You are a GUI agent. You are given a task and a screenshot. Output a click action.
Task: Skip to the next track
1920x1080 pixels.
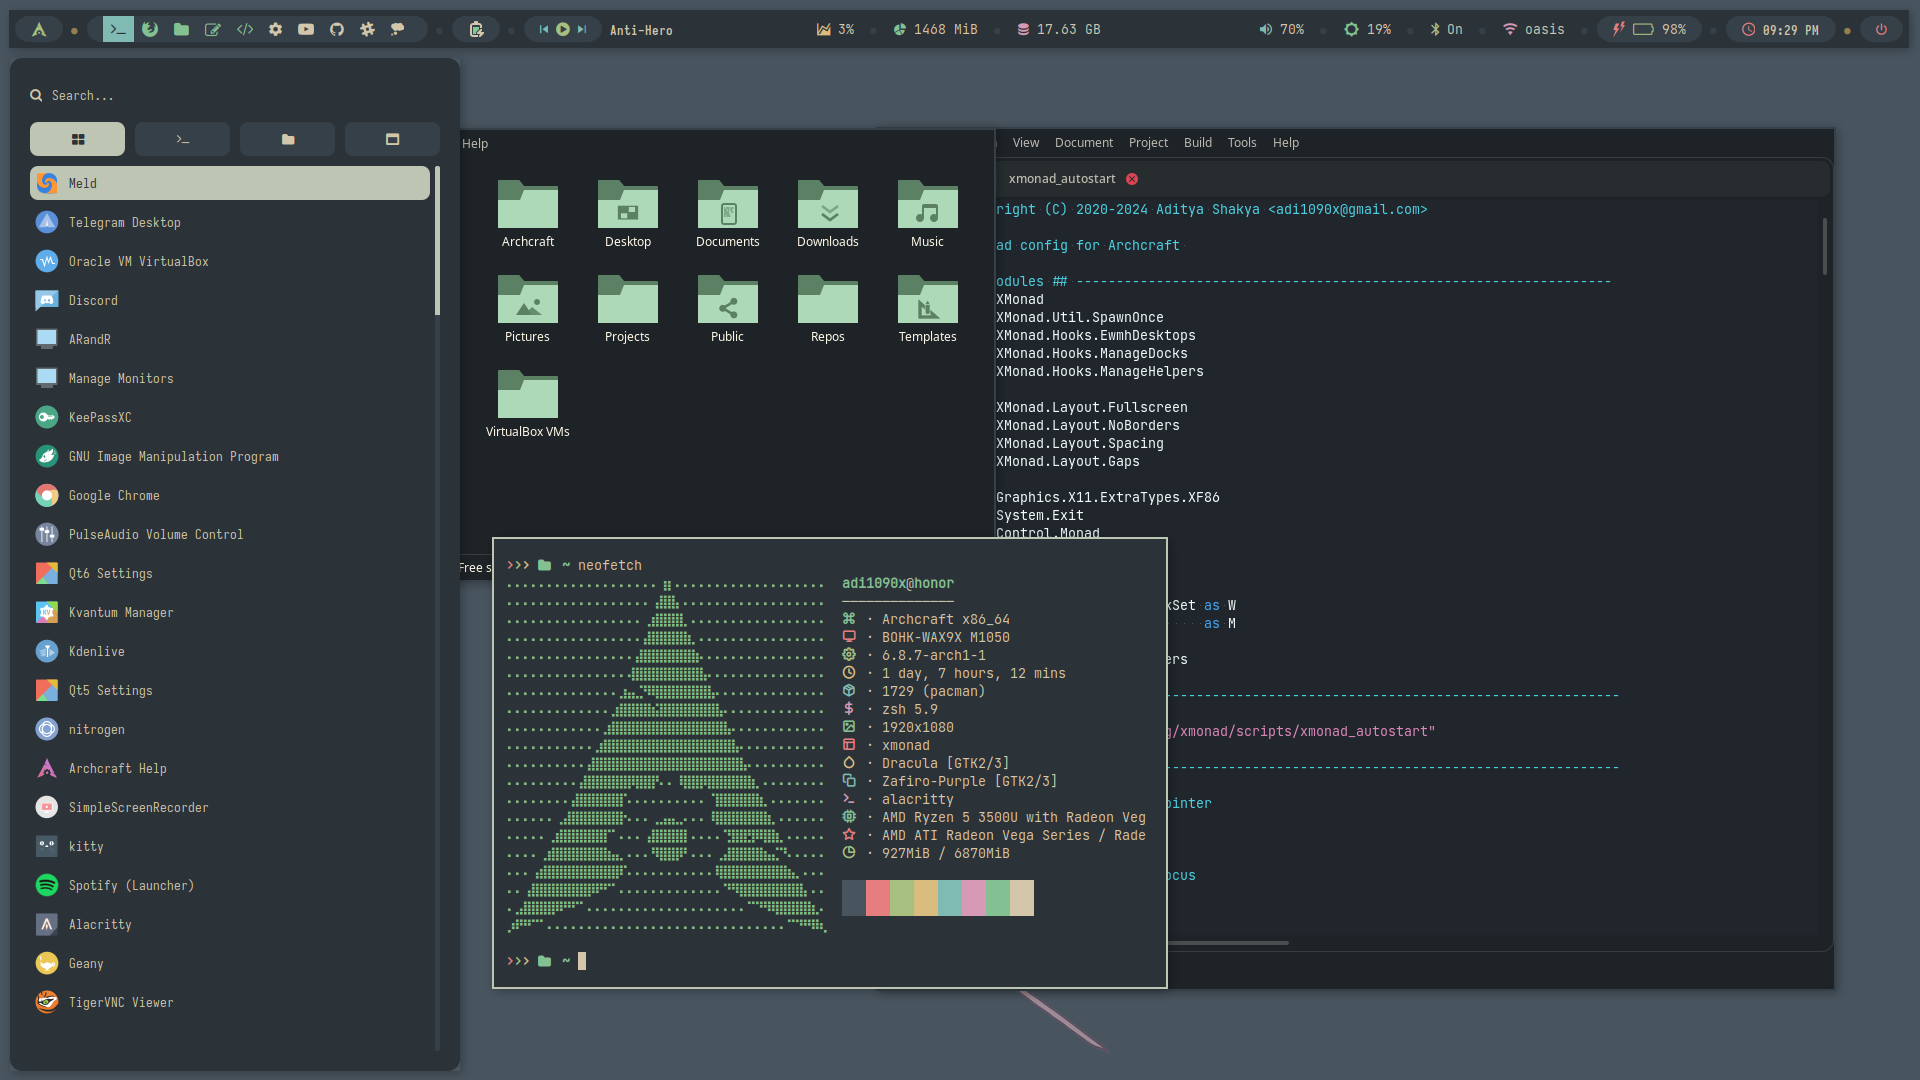(x=582, y=29)
